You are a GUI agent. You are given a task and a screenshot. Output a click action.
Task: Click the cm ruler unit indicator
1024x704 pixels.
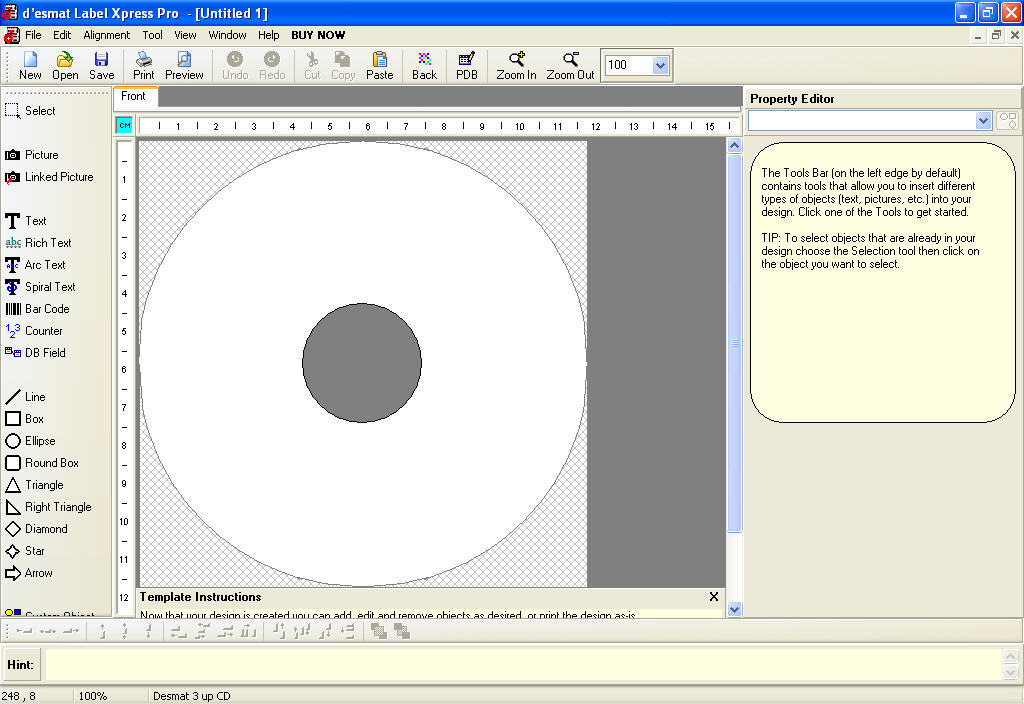tap(124, 125)
